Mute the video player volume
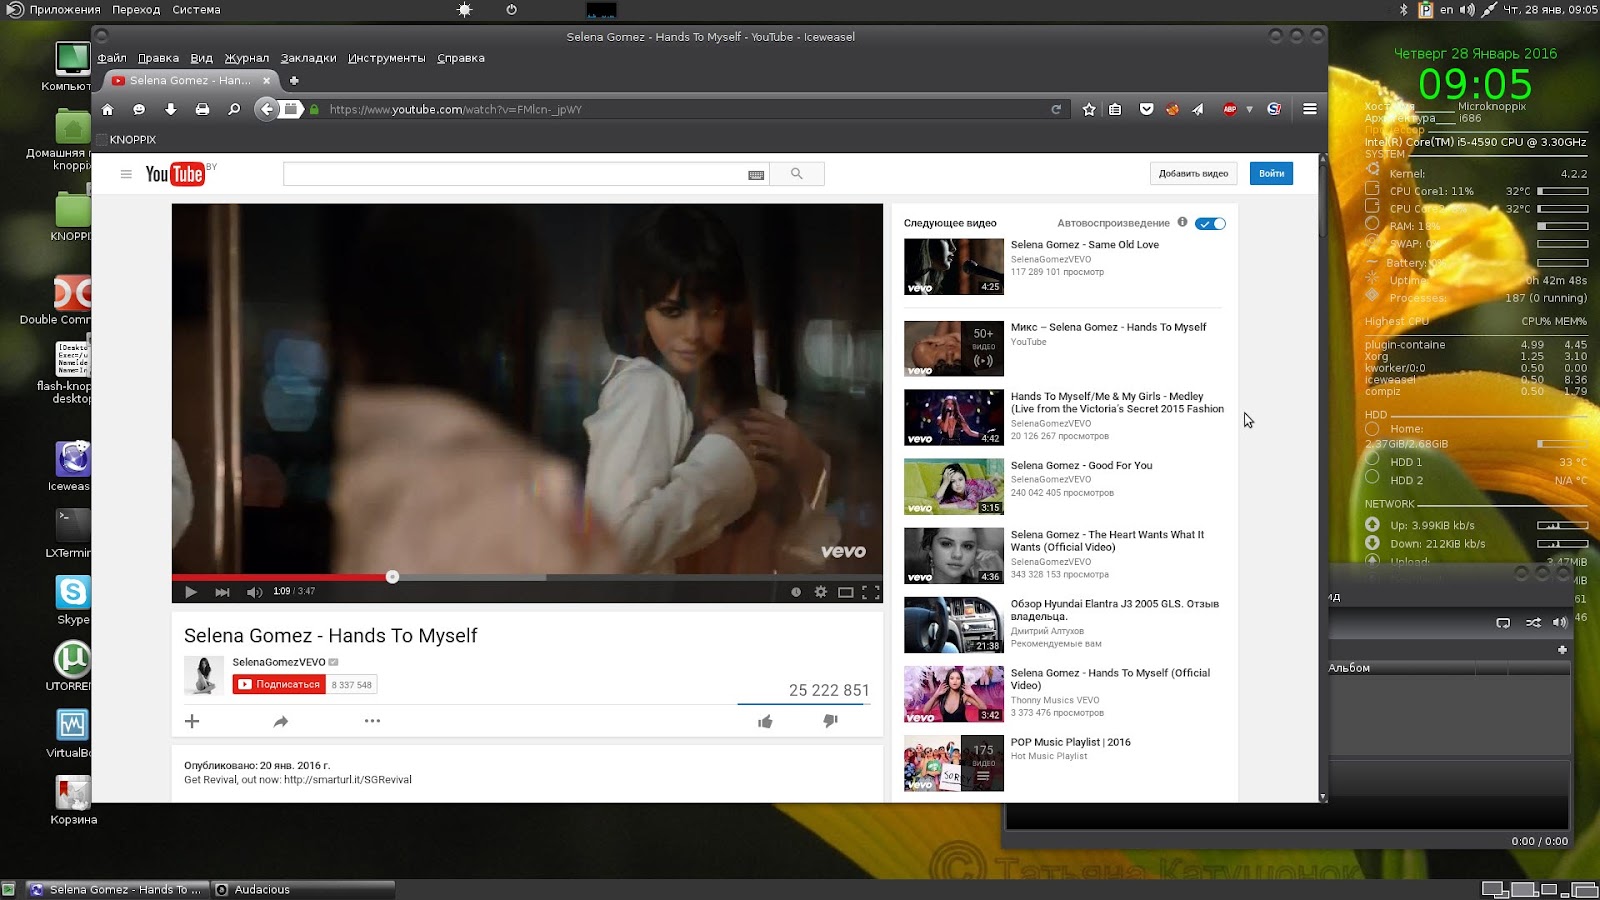This screenshot has width=1600, height=900. (x=254, y=592)
